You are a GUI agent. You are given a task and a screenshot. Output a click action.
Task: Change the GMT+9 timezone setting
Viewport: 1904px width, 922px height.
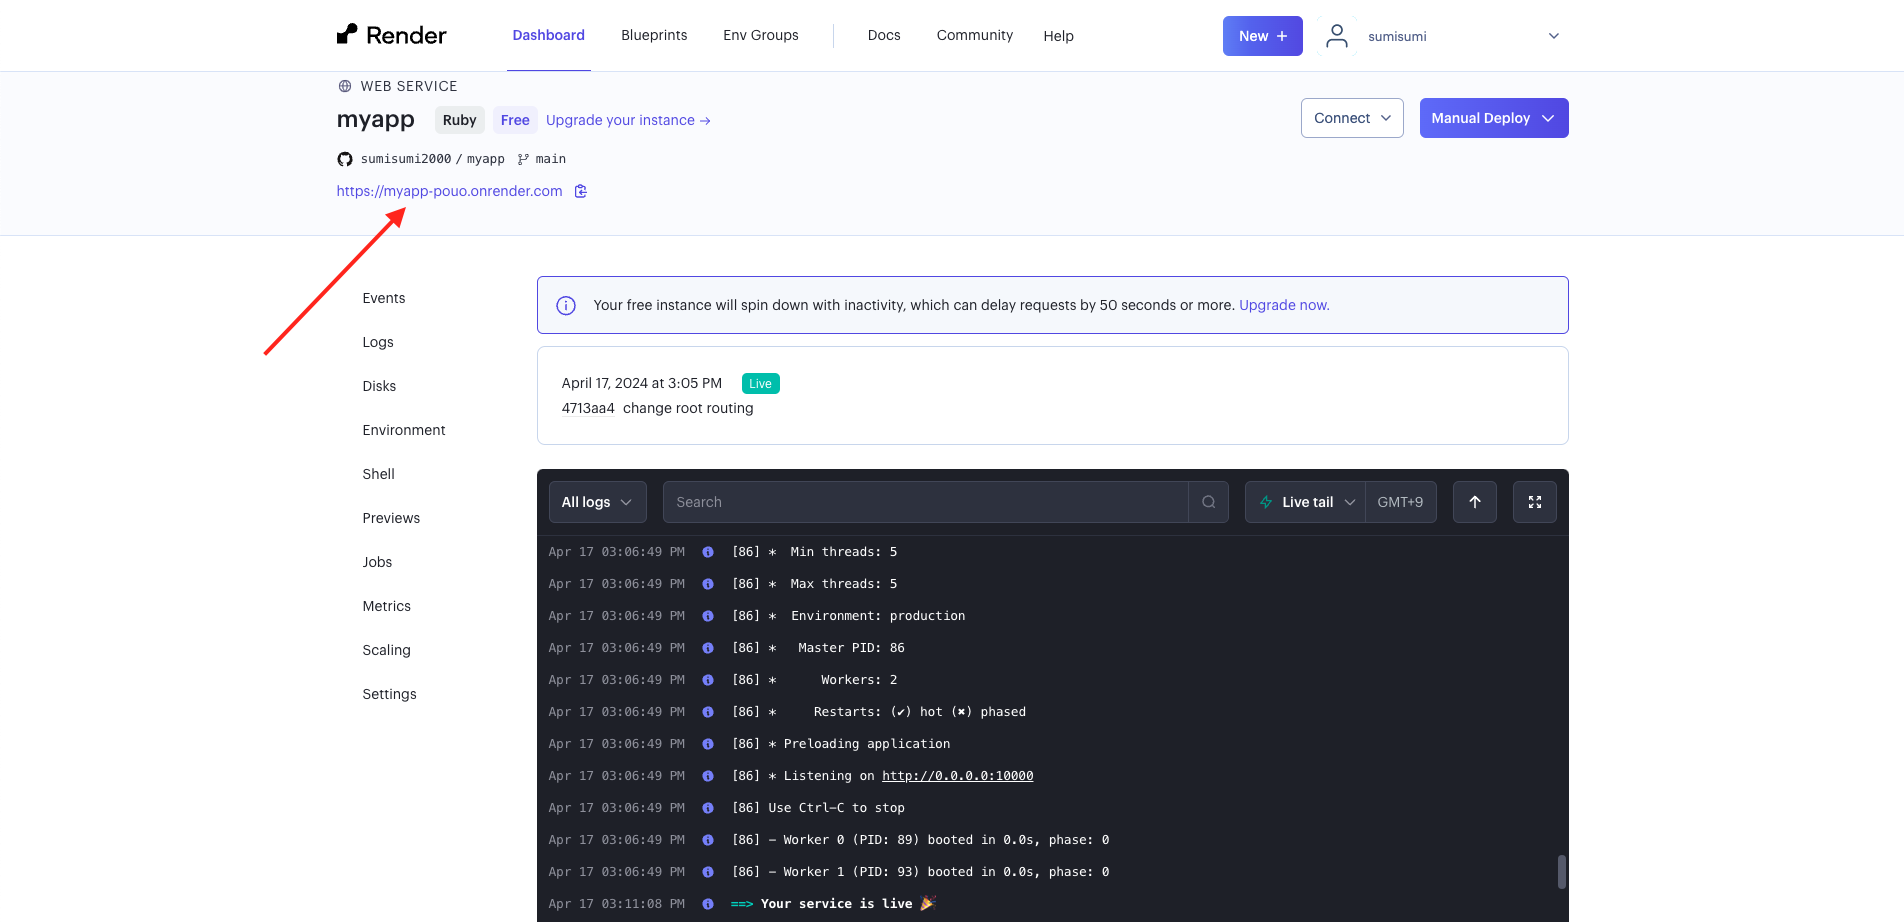[1400, 502]
